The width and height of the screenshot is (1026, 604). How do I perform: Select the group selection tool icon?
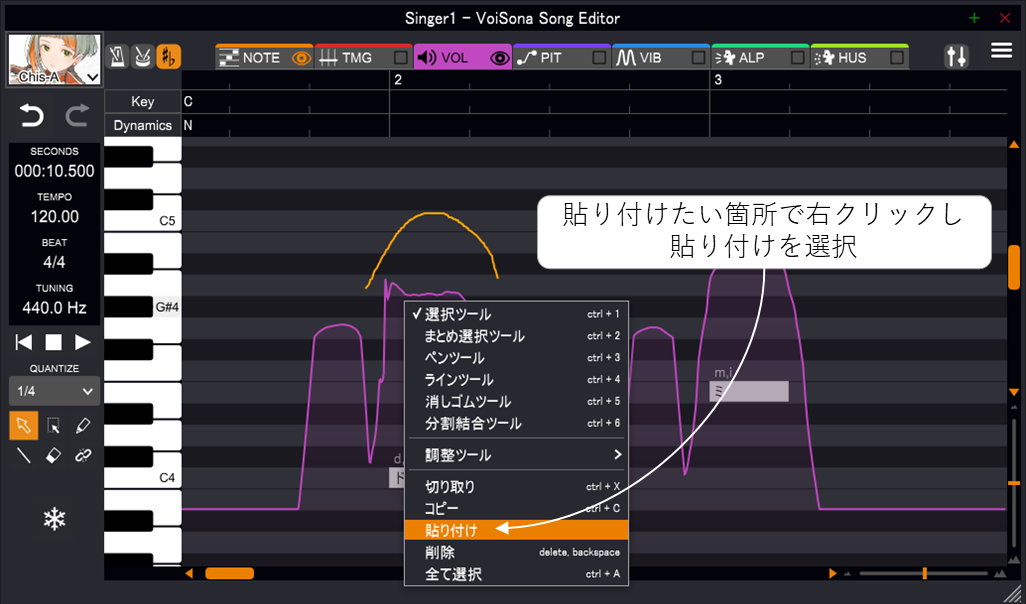coord(54,426)
